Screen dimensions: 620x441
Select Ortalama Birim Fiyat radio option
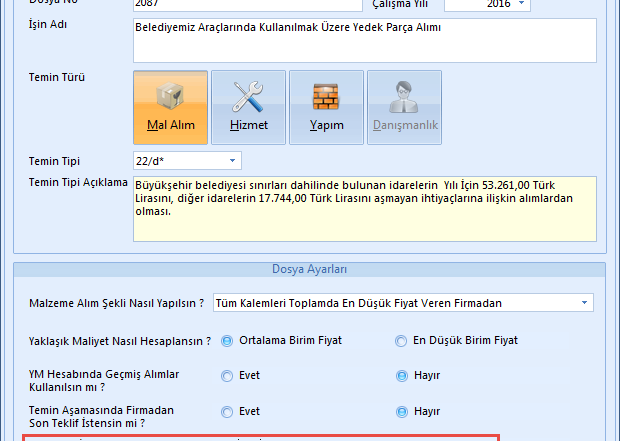point(227,341)
